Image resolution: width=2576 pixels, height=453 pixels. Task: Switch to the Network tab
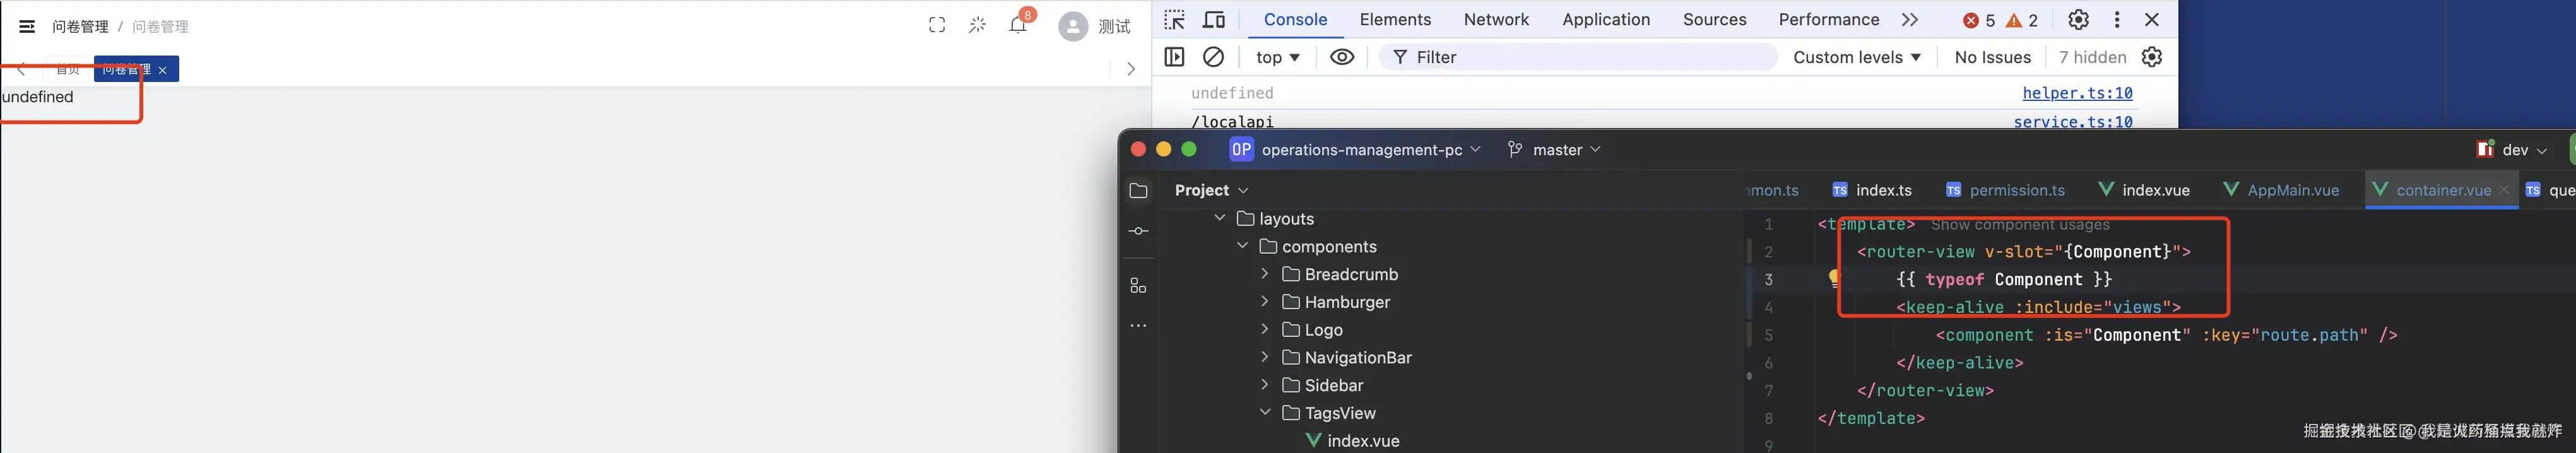point(1496,20)
